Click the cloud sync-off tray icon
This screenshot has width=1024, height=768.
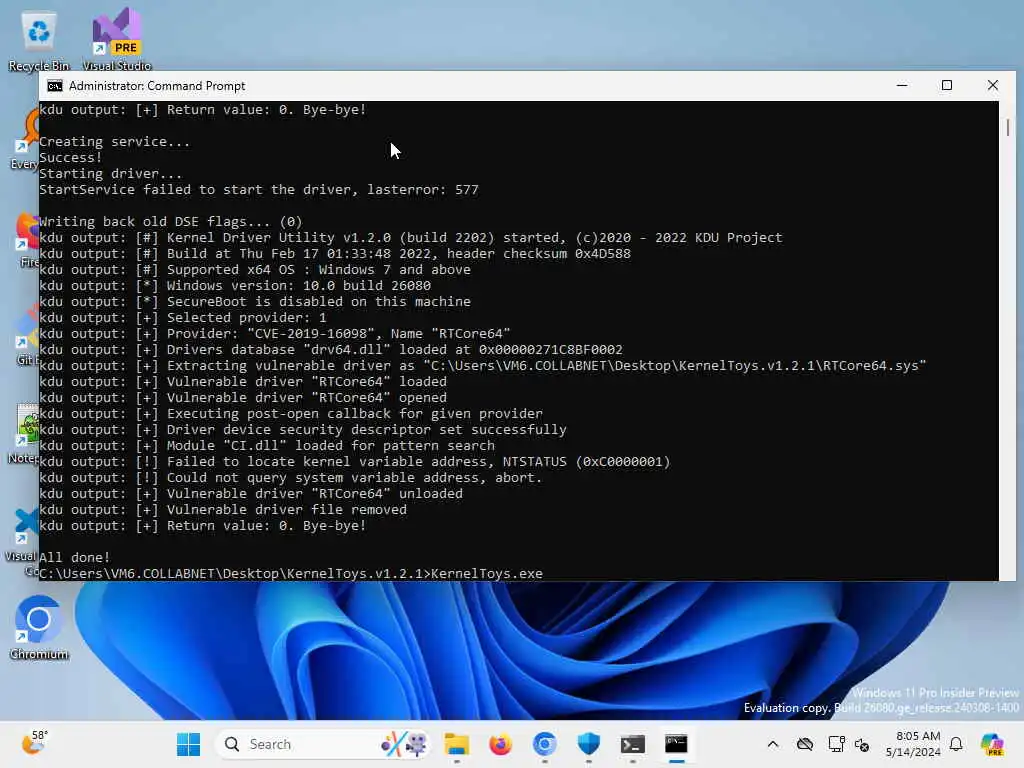coord(805,744)
